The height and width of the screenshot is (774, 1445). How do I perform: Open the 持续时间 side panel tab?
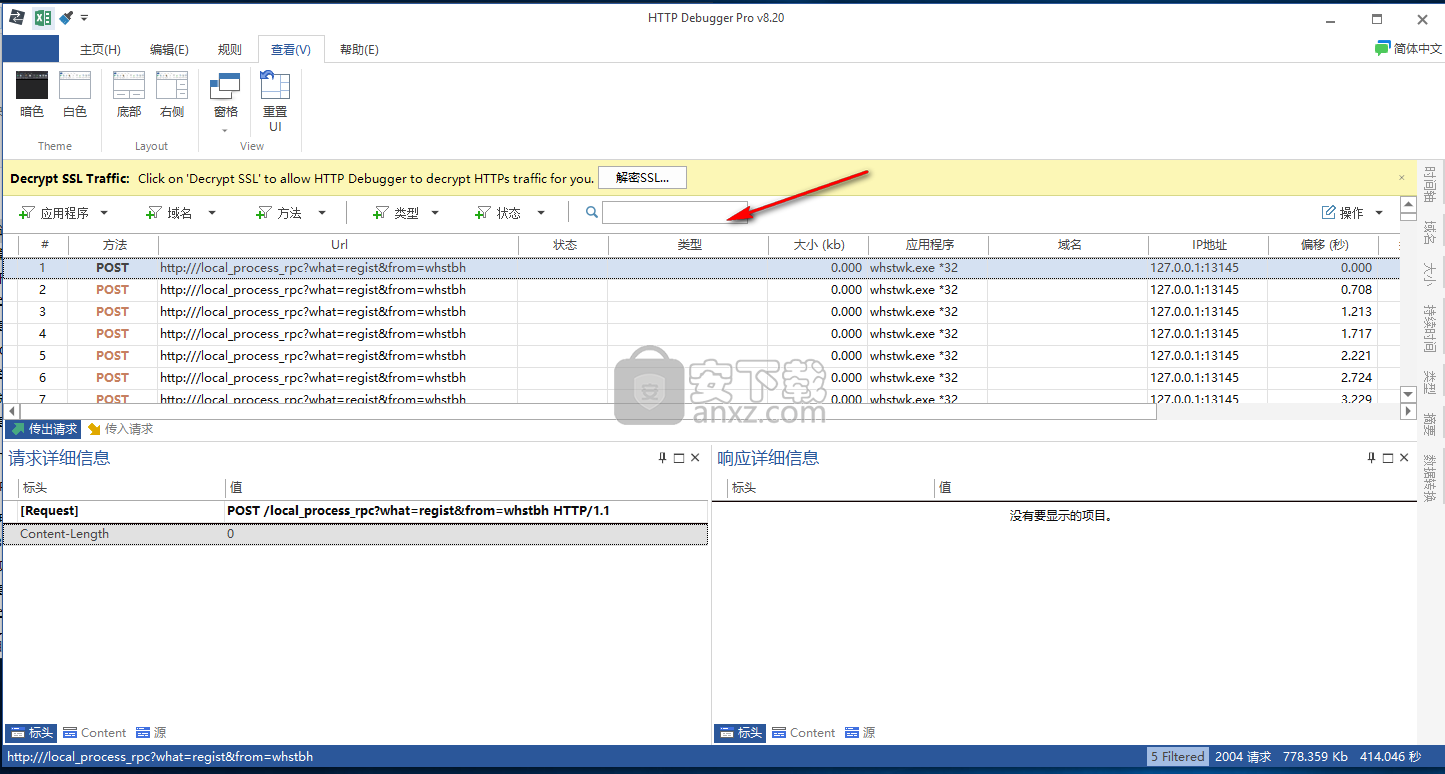(x=1430, y=329)
